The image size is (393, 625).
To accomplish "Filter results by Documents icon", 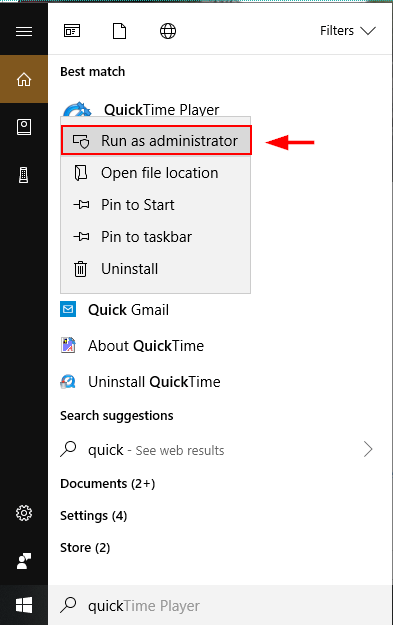I will [x=120, y=31].
